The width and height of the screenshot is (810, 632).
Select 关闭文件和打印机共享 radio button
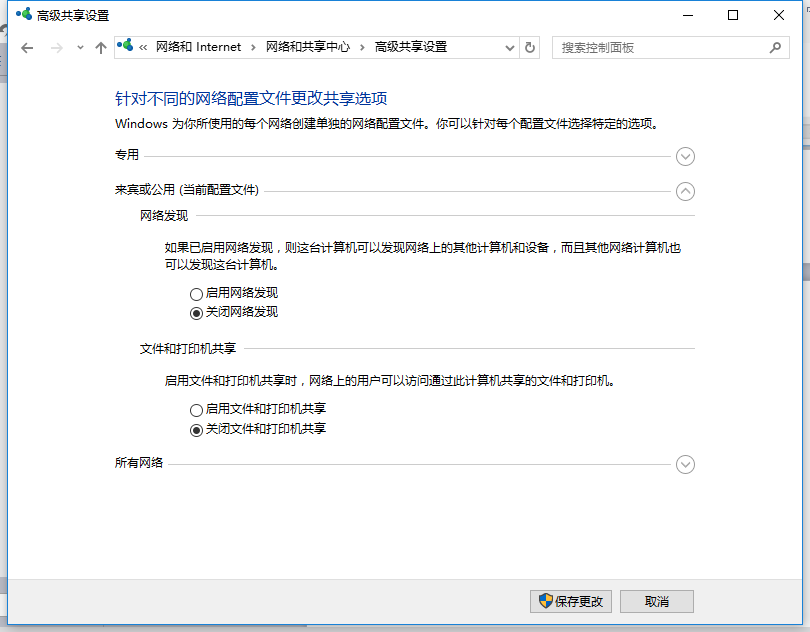(x=196, y=429)
